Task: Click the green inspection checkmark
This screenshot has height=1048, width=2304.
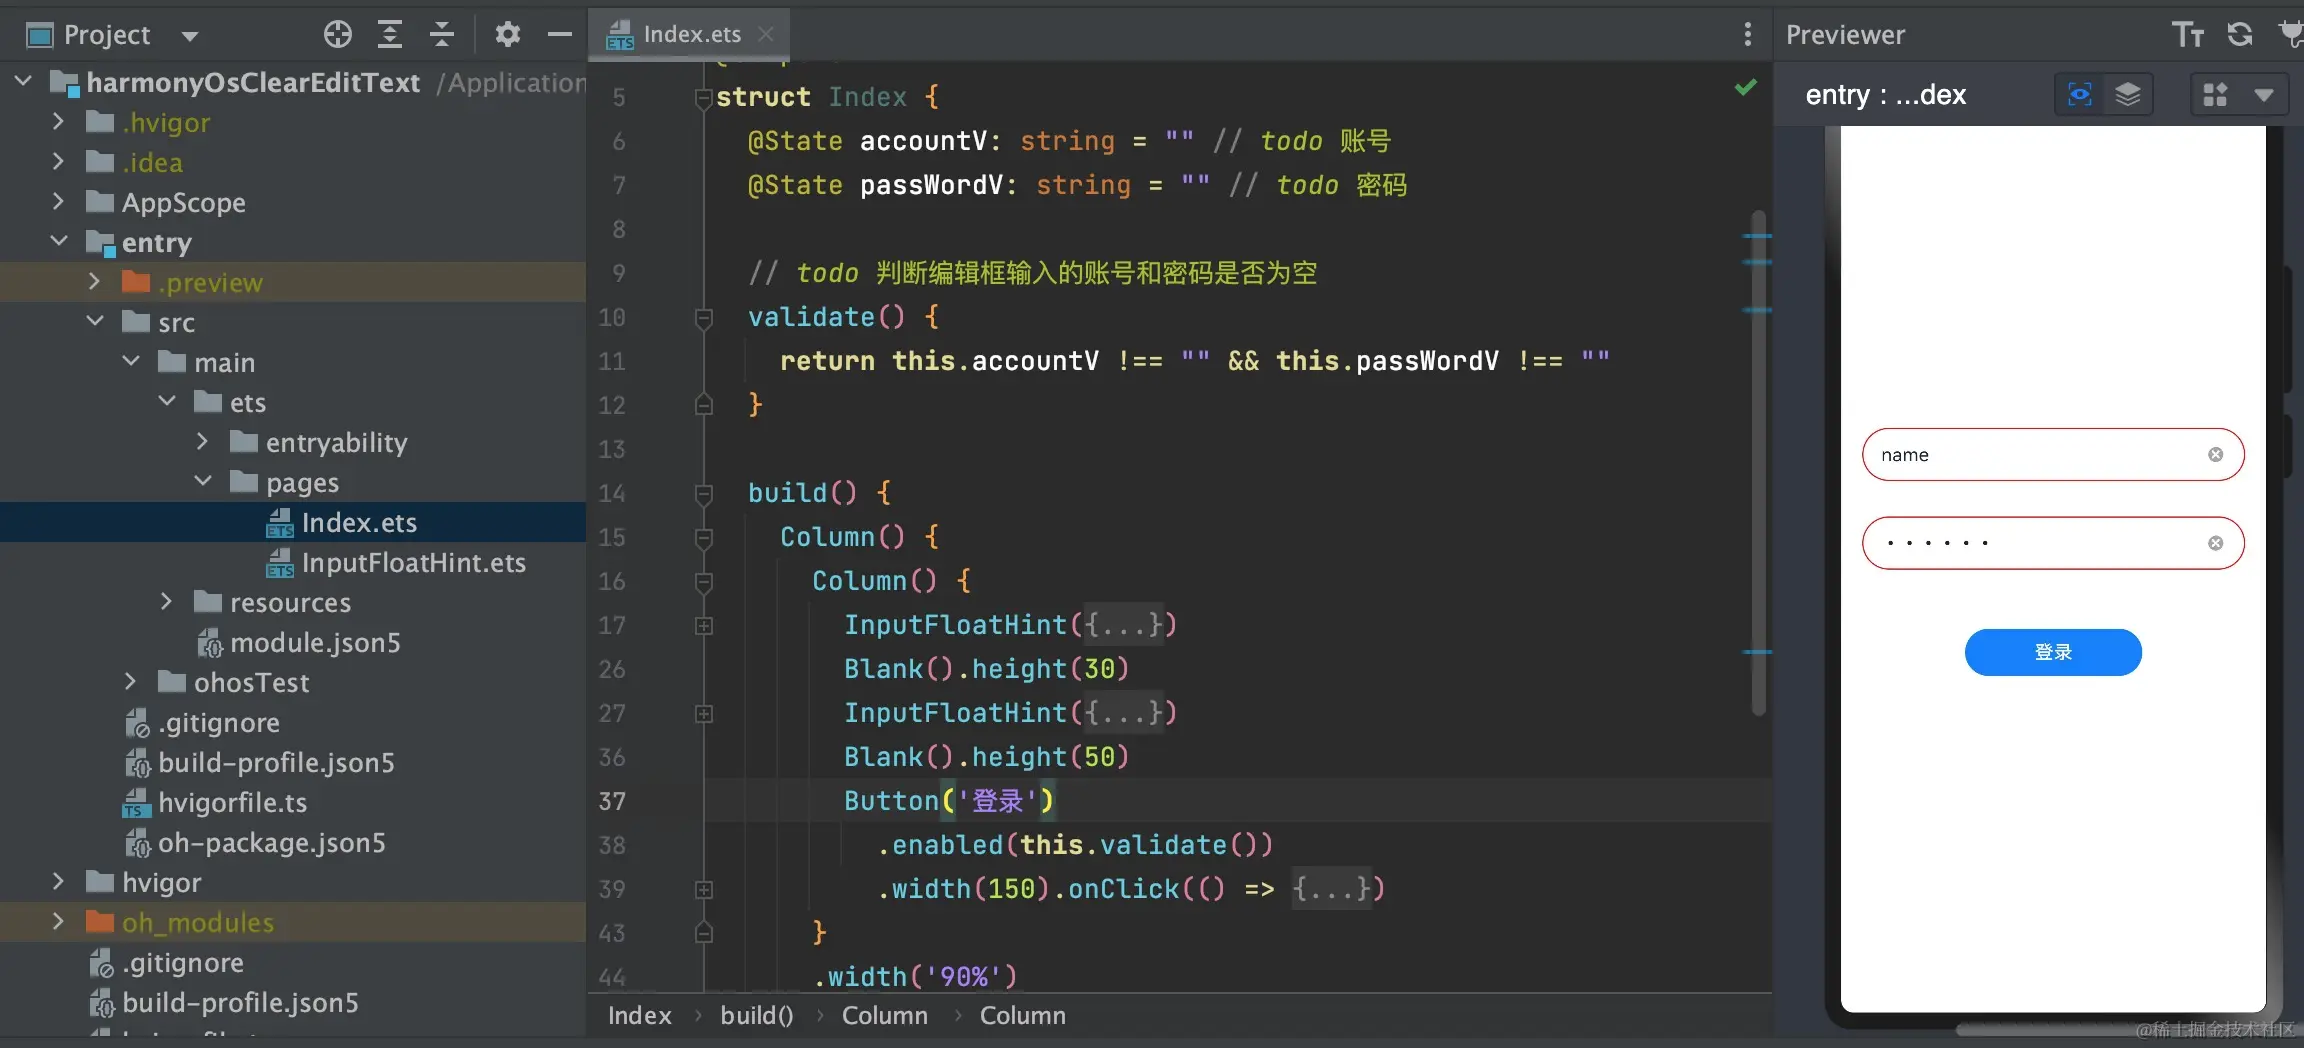Action: (1746, 88)
